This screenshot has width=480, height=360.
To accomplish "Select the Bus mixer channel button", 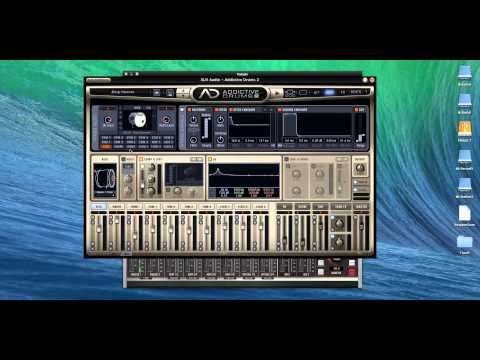I will pos(320,207).
